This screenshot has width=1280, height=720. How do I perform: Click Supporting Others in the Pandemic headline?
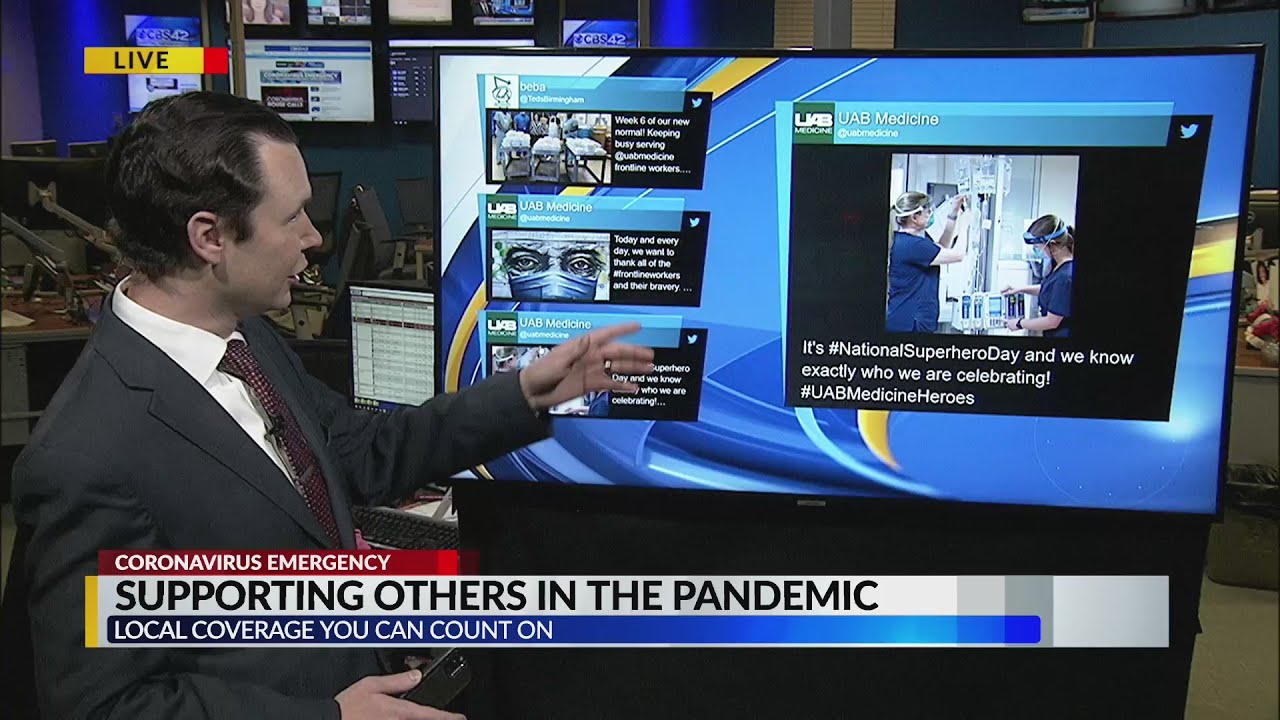[x=497, y=595]
